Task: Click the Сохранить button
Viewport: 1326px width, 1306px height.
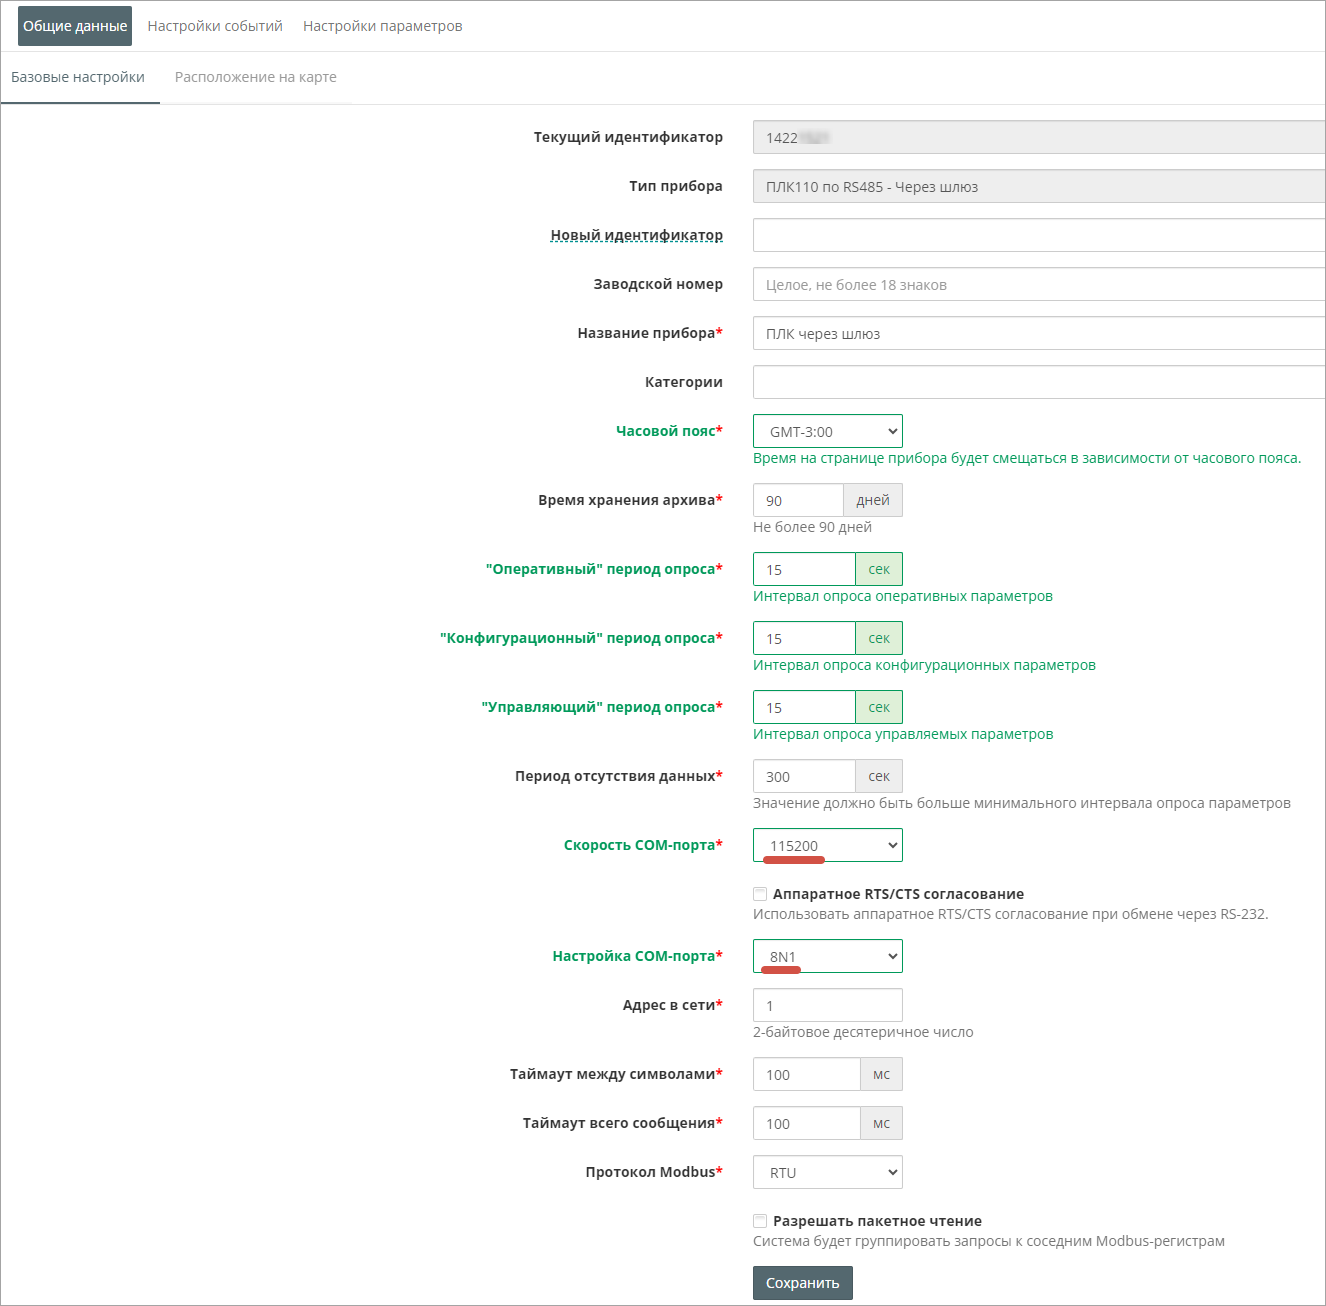Action: (802, 1283)
